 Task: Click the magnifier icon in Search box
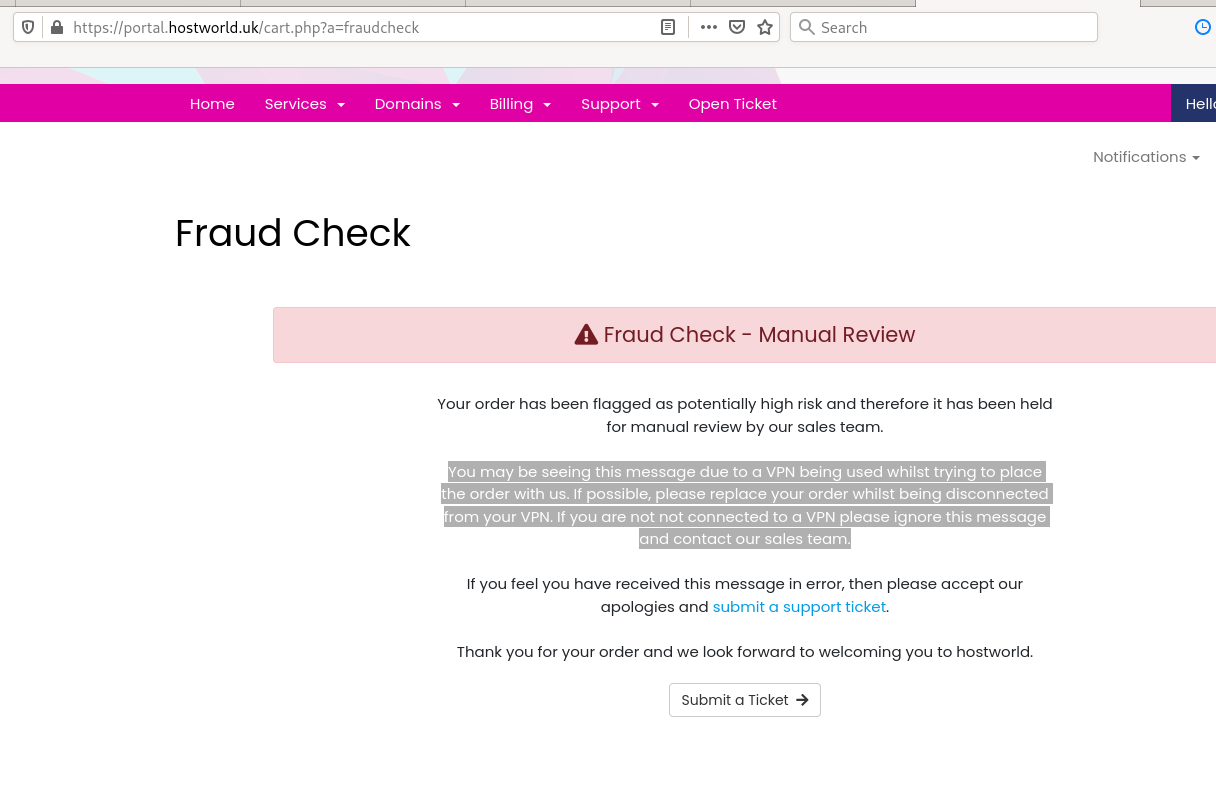807,27
